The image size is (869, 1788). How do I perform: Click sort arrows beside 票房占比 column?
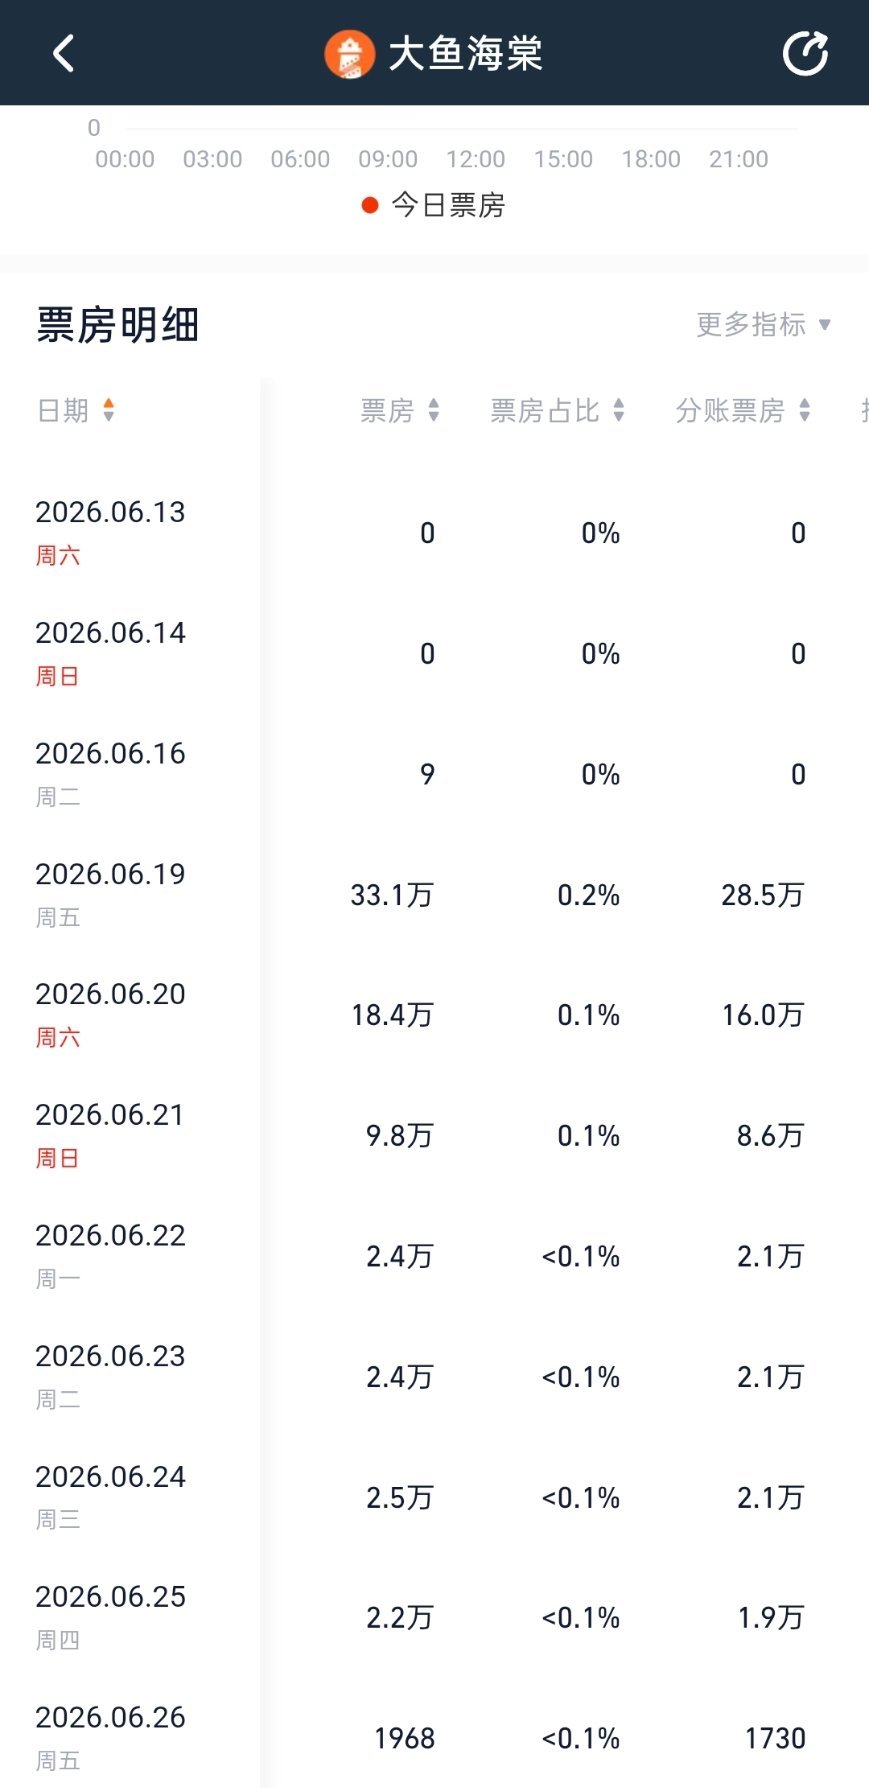619,410
